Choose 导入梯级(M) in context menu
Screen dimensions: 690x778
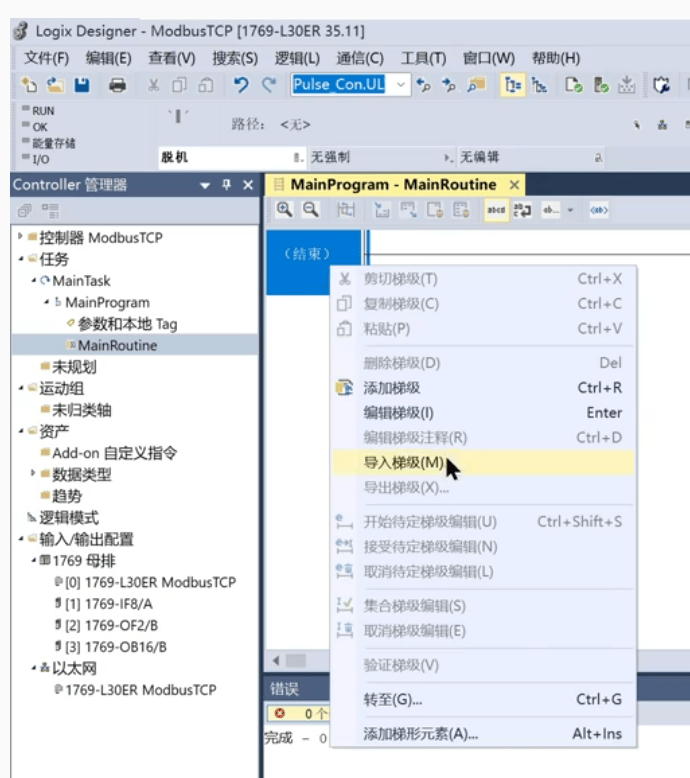tap(484, 463)
